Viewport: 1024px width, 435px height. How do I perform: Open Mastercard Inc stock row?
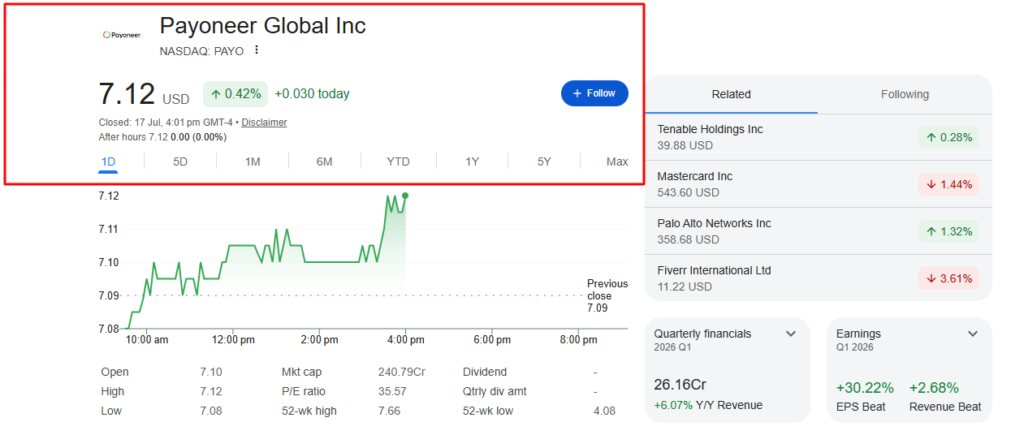(x=818, y=184)
